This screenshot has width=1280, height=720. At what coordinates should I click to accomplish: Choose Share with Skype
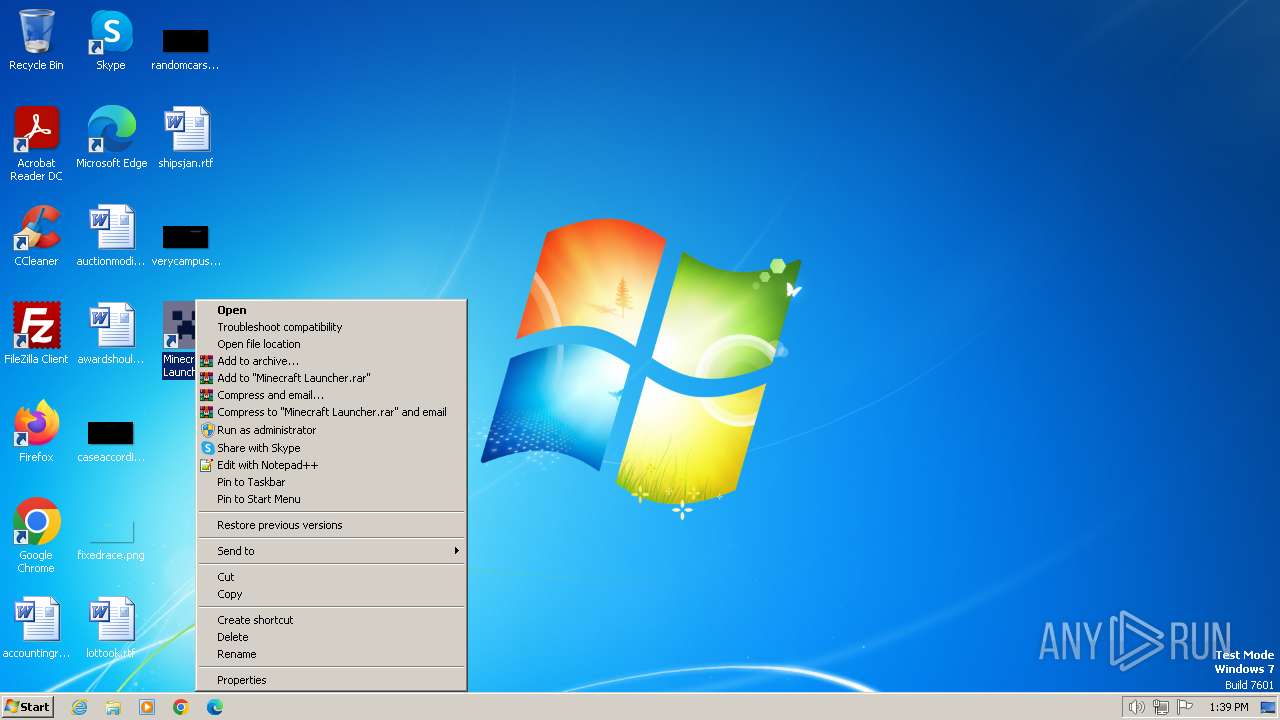(x=331, y=448)
